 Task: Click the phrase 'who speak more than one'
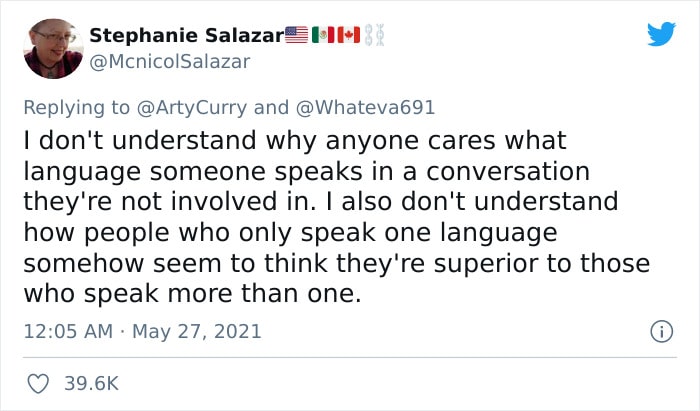tap(191, 294)
